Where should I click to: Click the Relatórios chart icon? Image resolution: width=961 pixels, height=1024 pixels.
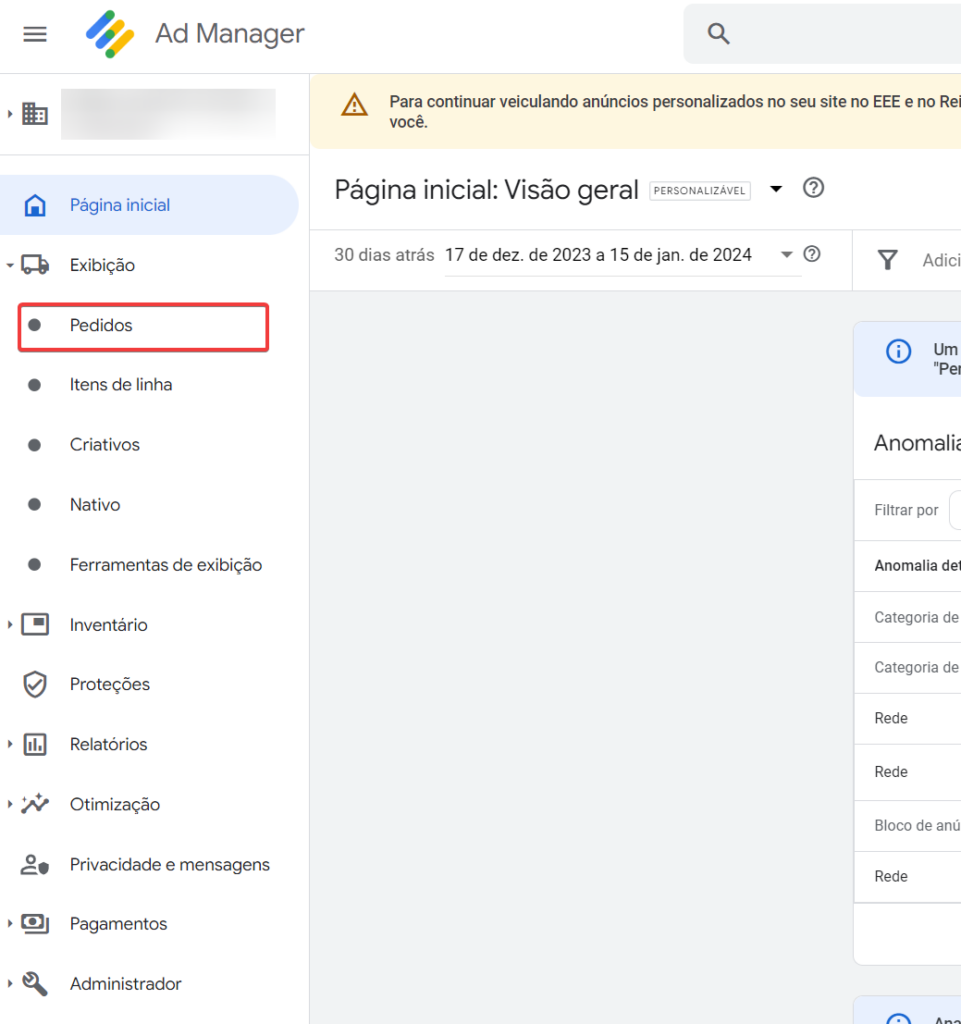click(x=35, y=744)
